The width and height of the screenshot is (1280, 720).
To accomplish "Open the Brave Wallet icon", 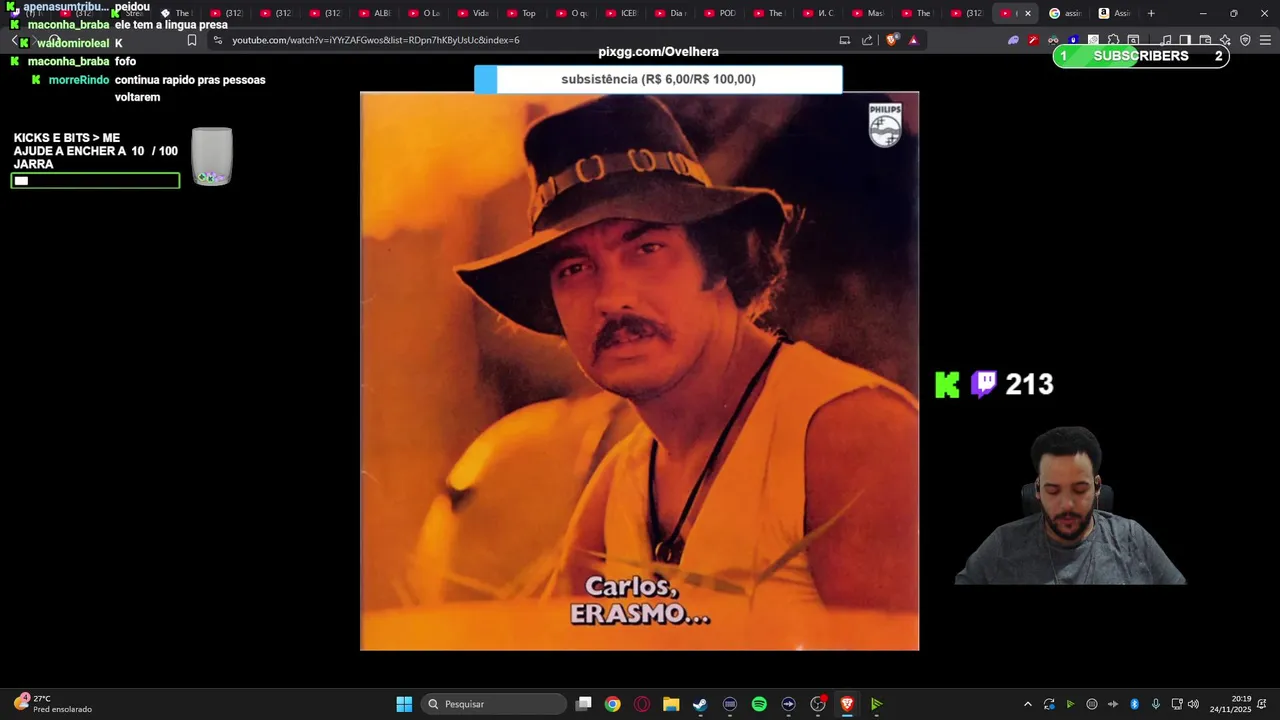I will click(x=1205, y=40).
